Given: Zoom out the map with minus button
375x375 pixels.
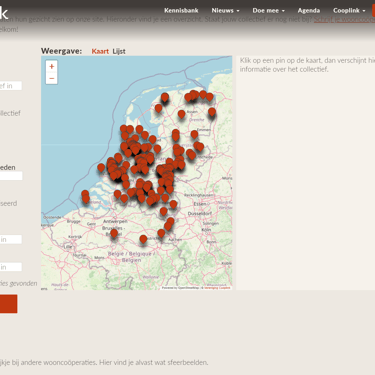Looking at the screenshot, I should pos(52,78).
